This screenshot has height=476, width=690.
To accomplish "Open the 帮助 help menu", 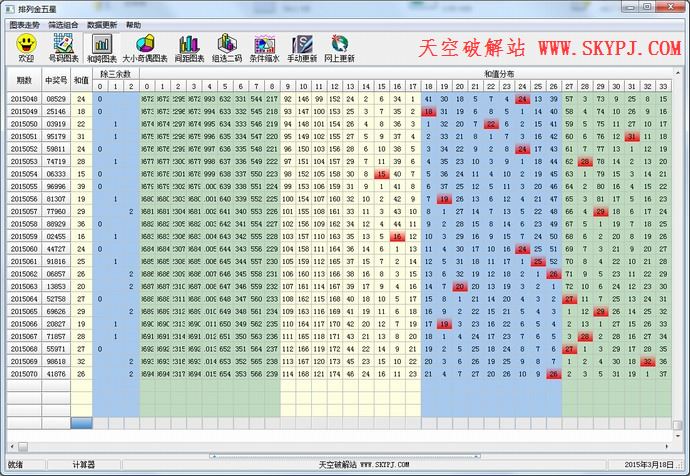I will [134, 23].
